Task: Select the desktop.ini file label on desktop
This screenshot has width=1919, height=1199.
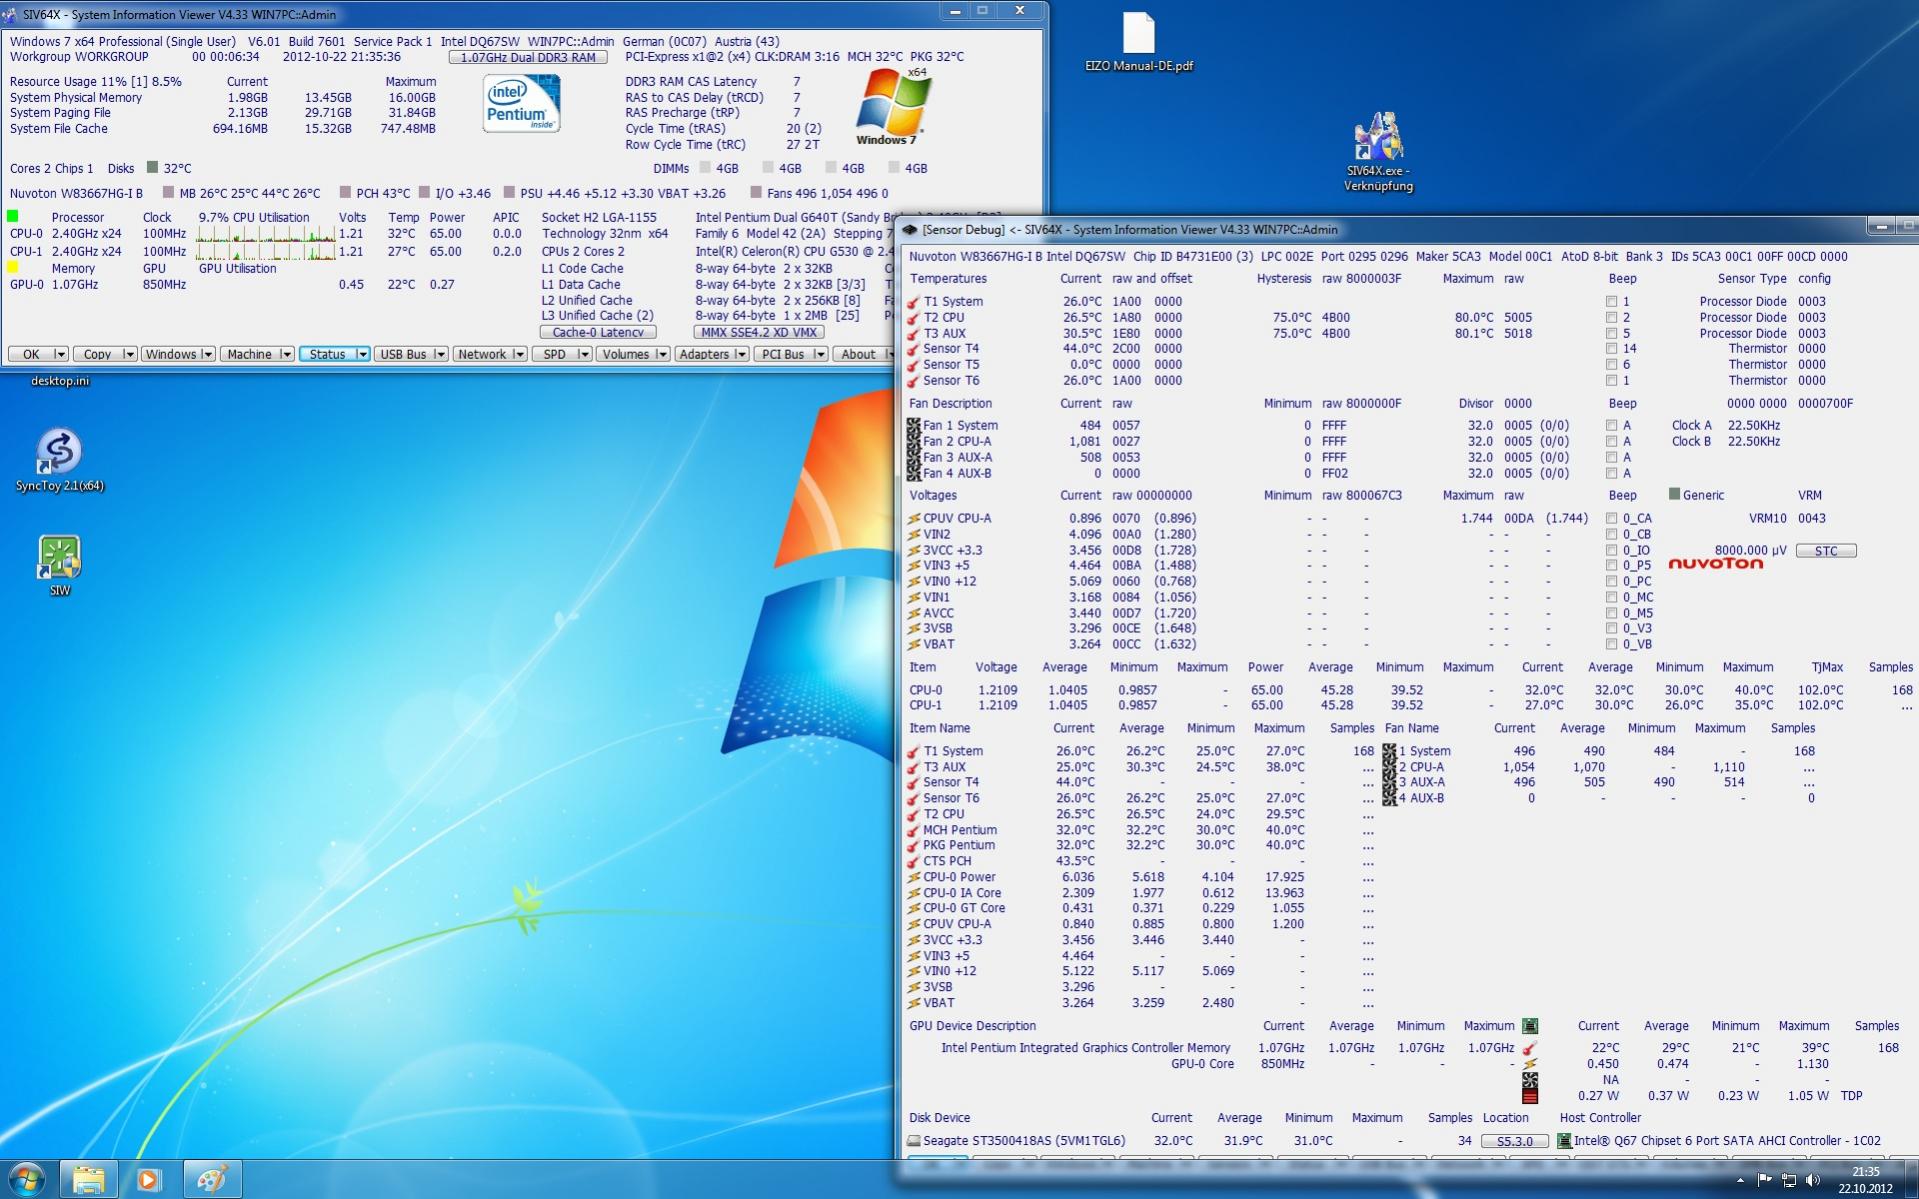Action: click(60, 381)
